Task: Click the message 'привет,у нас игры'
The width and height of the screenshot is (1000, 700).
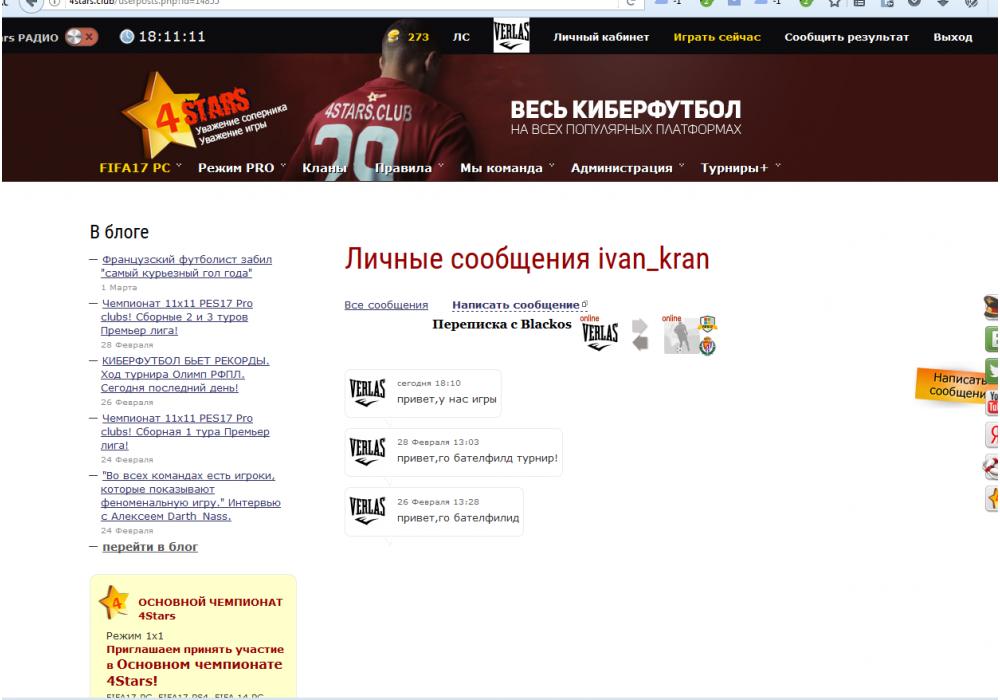Action: pyautogui.click(x=446, y=399)
